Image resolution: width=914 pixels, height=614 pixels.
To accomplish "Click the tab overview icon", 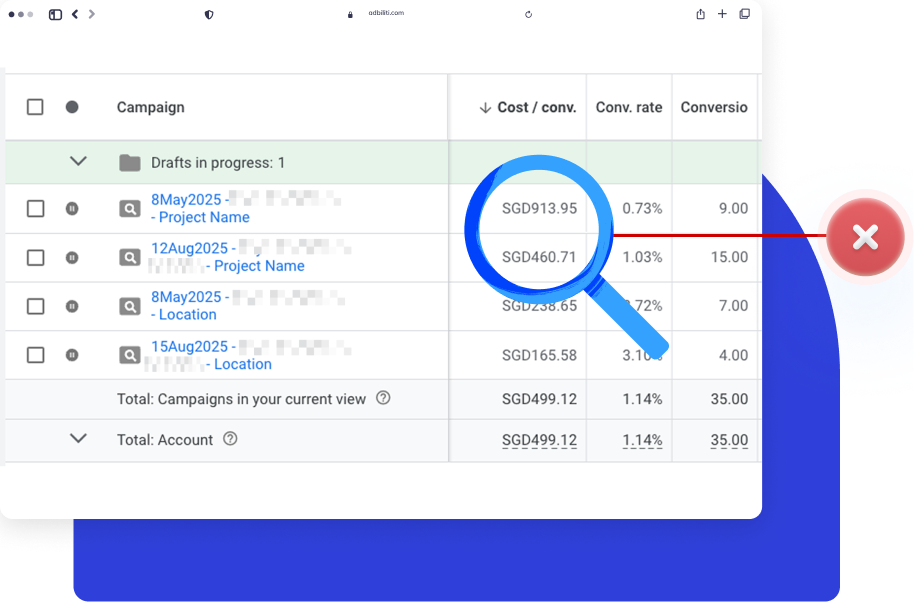I will [x=744, y=14].
